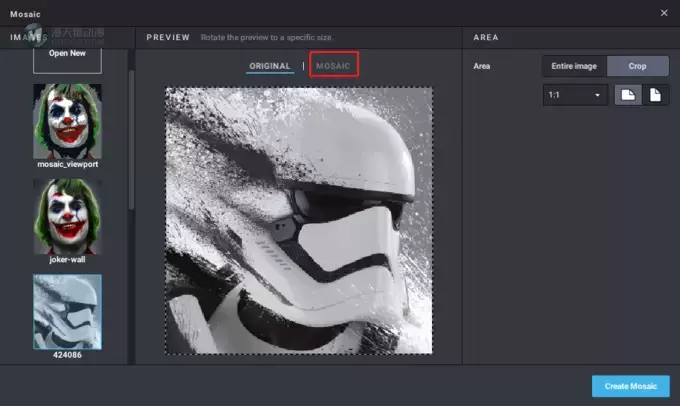Image resolution: width=680 pixels, height=406 pixels.
Task: Close the Mosaic dialog
Action: pyautogui.click(x=664, y=13)
